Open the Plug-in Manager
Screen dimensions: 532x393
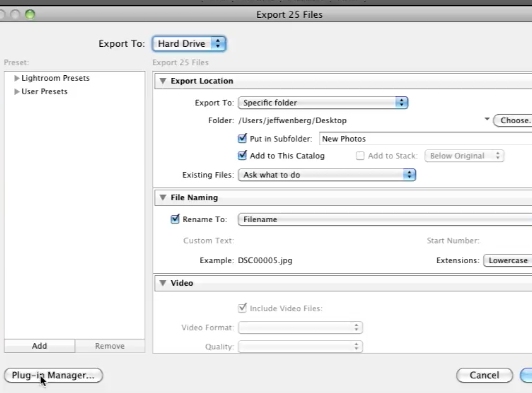coord(53,375)
